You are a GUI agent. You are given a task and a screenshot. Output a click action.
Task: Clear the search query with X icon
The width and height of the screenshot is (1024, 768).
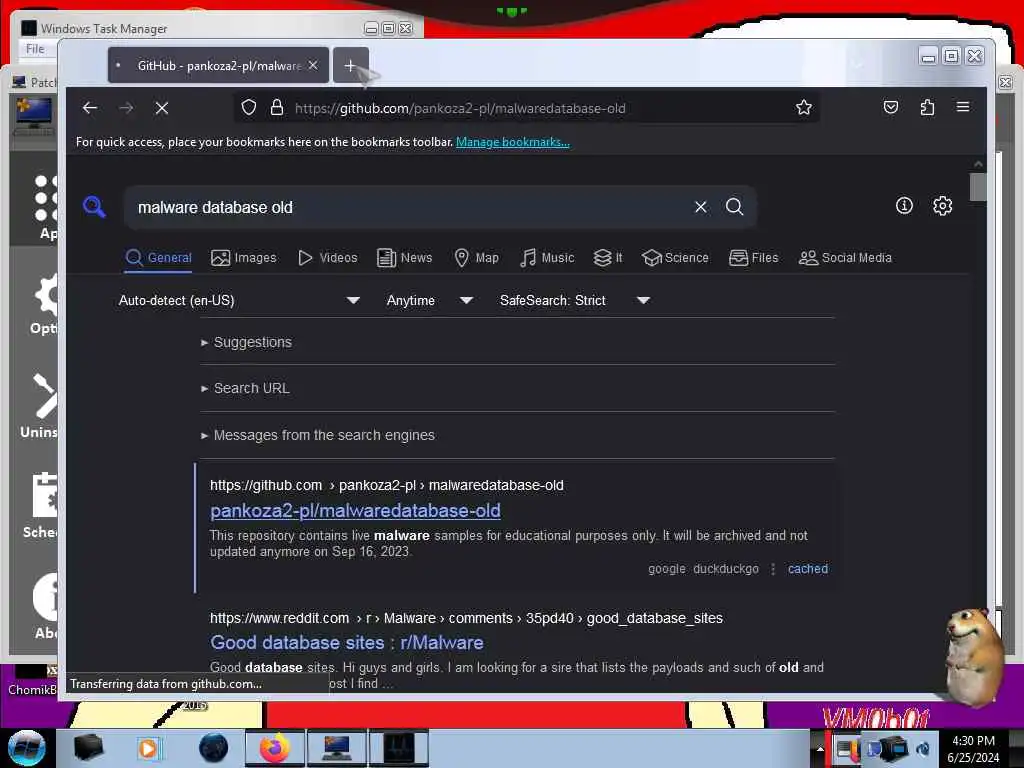click(701, 207)
